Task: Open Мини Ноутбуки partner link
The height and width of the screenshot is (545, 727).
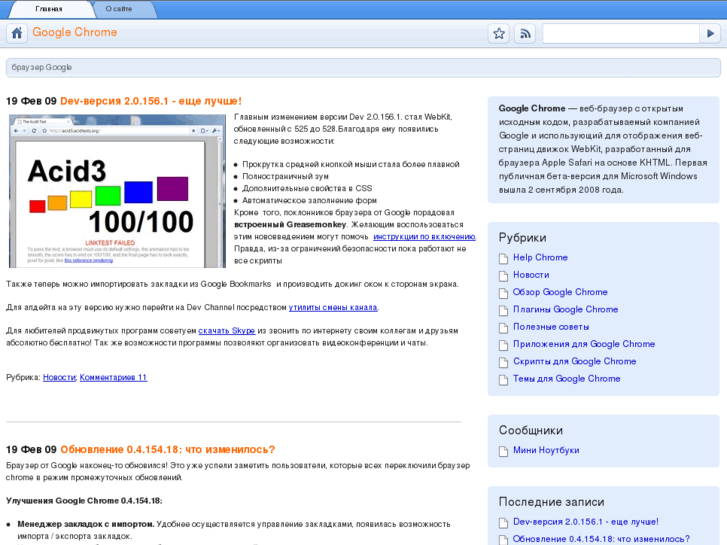Action: click(x=546, y=450)
